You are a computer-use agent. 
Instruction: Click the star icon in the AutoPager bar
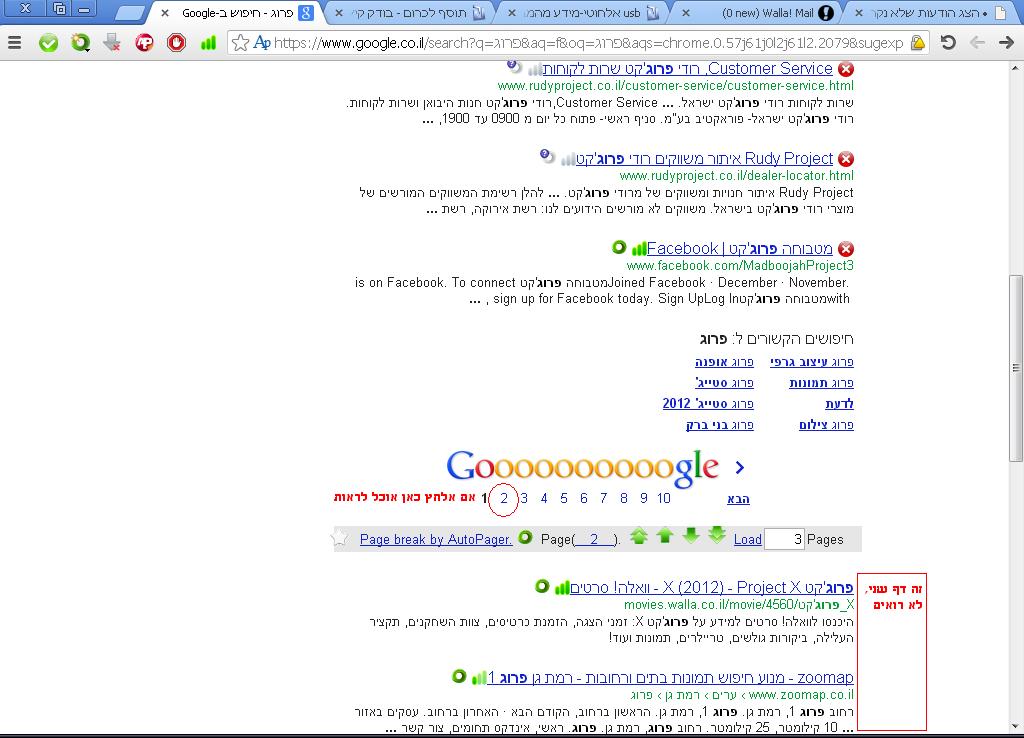[x=340, y=538]
